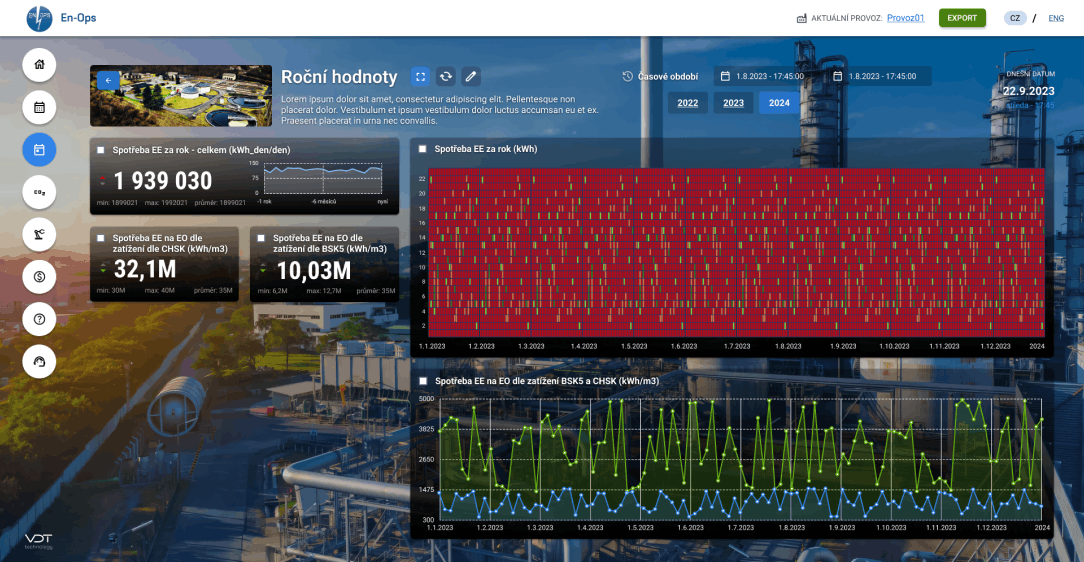
Task: Go to the Home dashboard in the sidebar
Action: 39,64
